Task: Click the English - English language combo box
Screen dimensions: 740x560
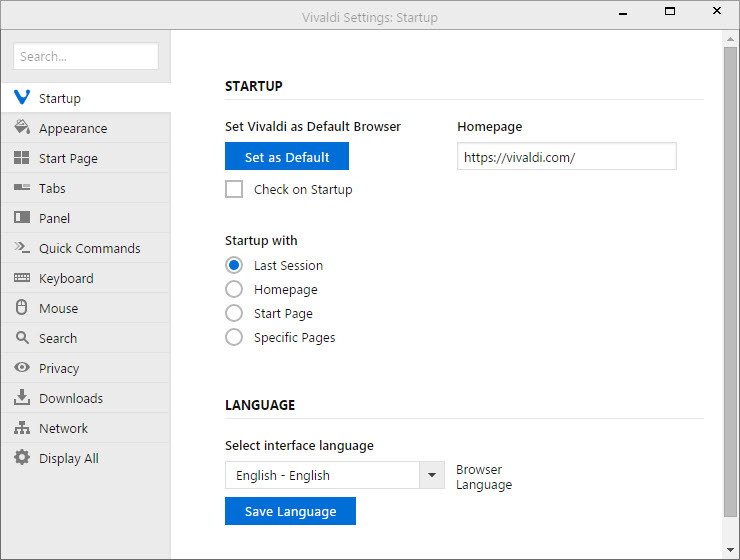Action: [x=335, y=475]
